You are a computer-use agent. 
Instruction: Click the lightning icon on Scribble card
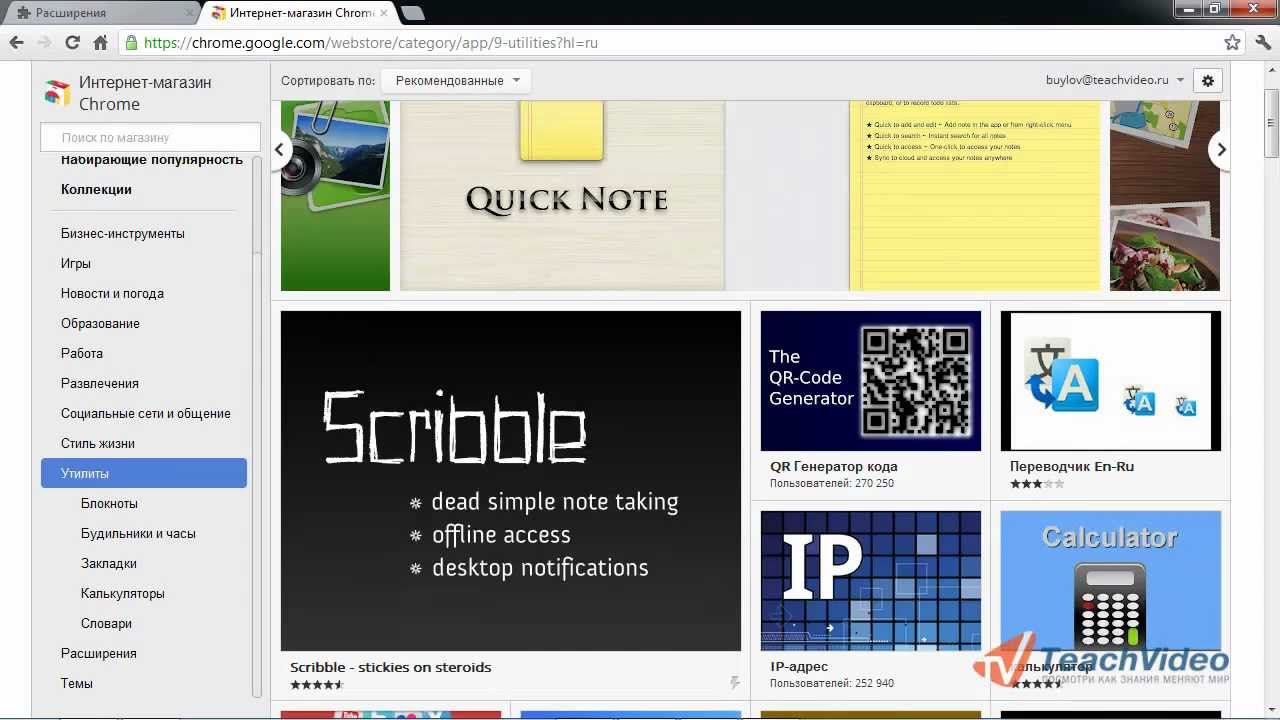[x=734, y=683]
